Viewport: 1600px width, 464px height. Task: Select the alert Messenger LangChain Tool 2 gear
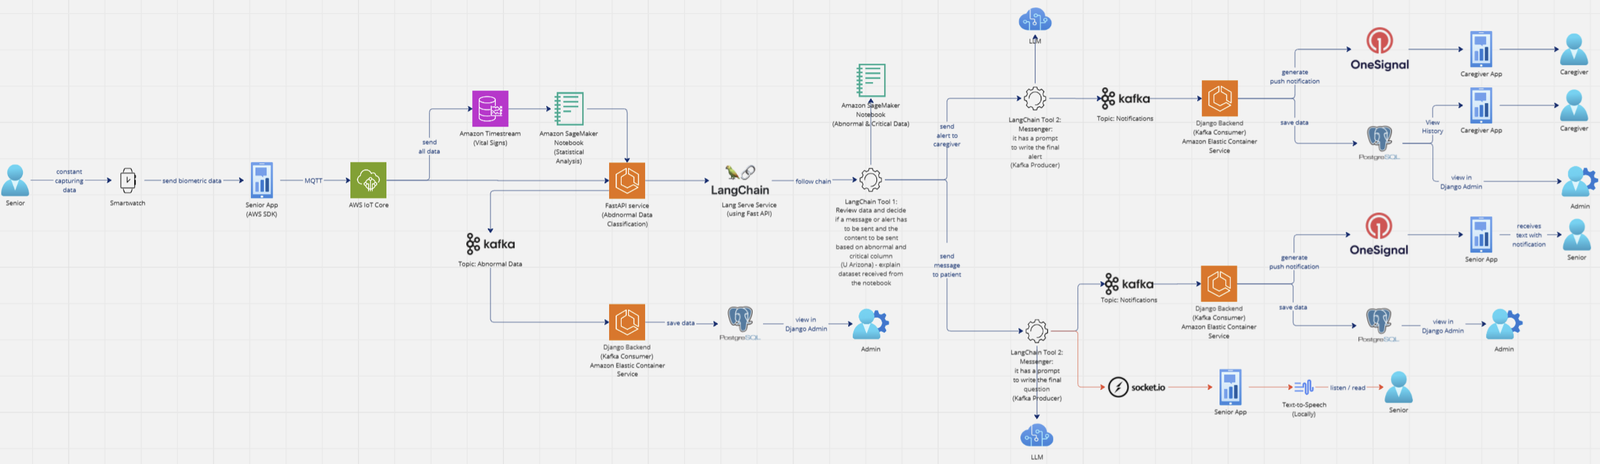tap(1035, 98)
